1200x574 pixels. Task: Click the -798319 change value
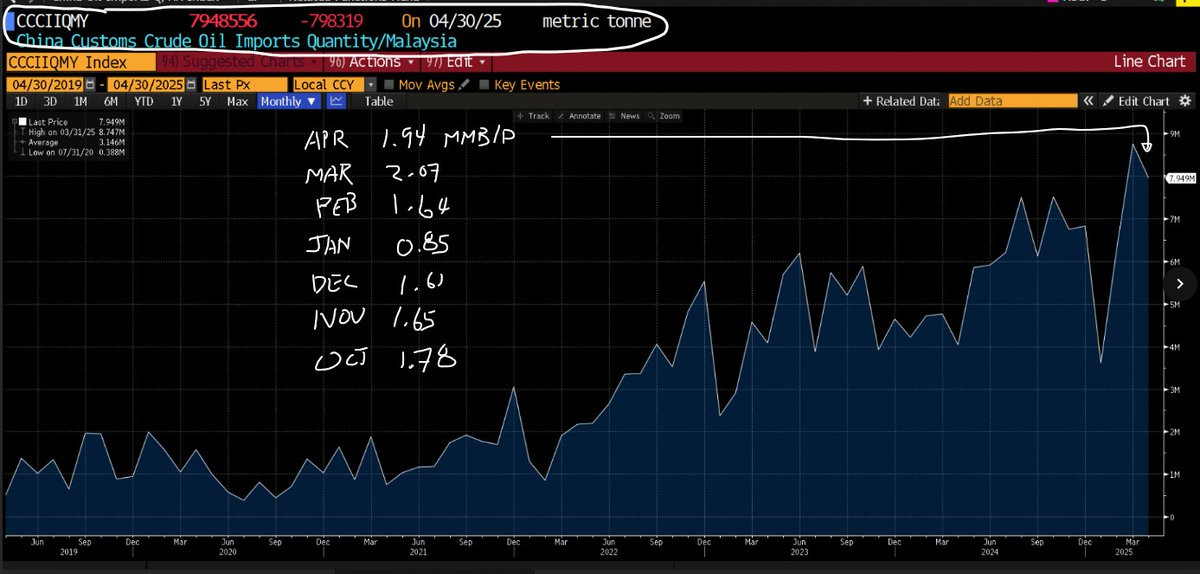[x=331, y=20]
